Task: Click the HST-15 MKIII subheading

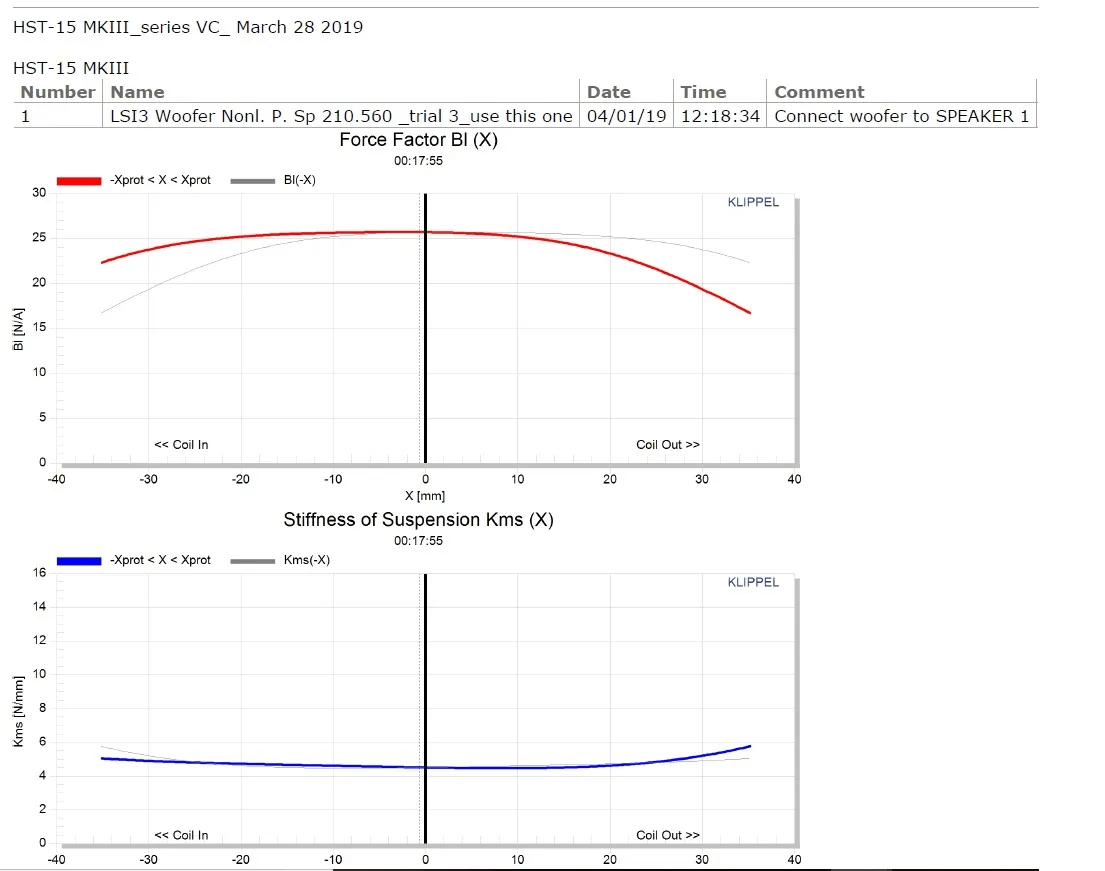Action: coord(71,68)
